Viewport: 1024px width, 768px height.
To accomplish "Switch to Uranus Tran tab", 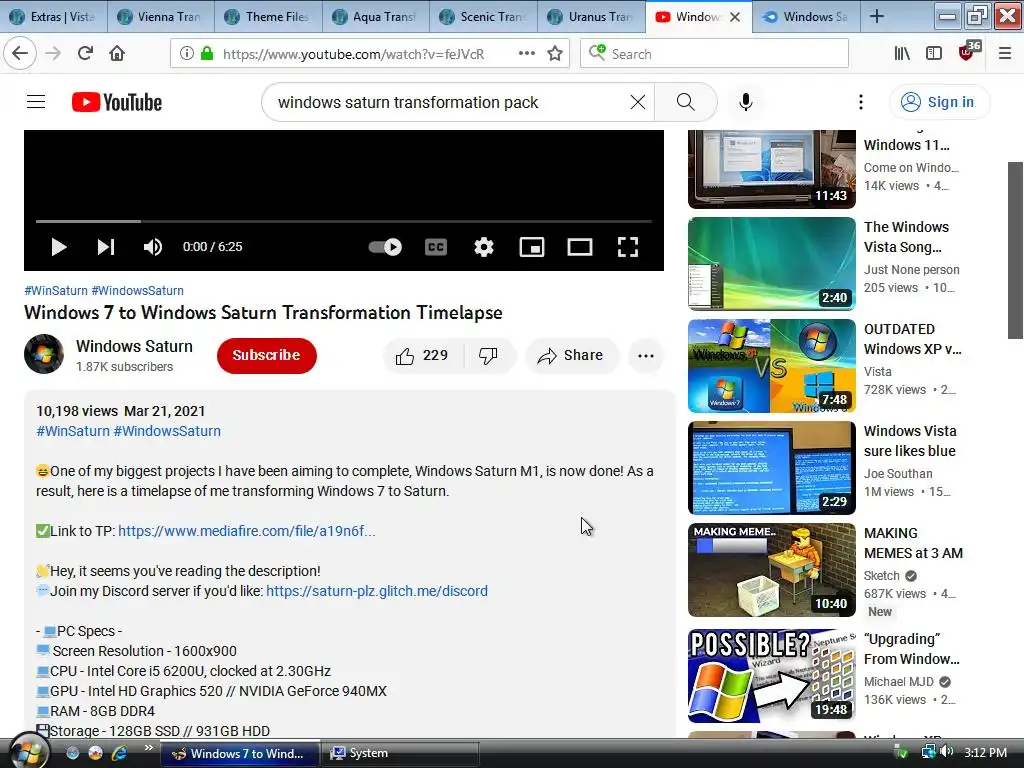I will 591,16.
